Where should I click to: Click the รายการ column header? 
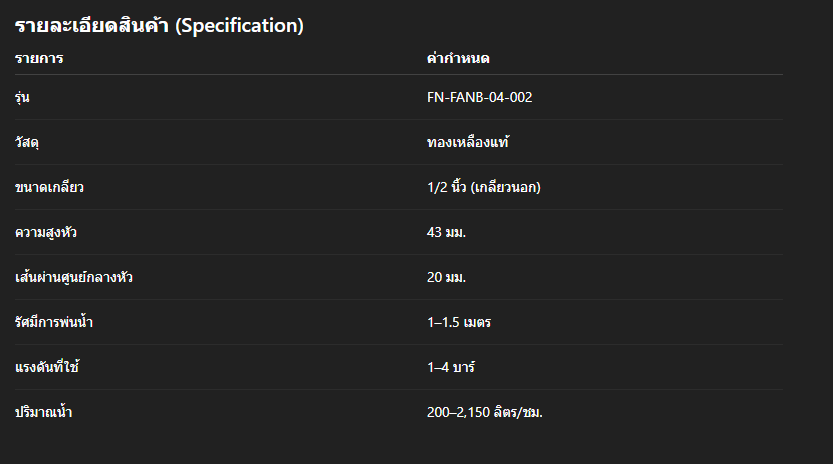(x=39, y=59)
